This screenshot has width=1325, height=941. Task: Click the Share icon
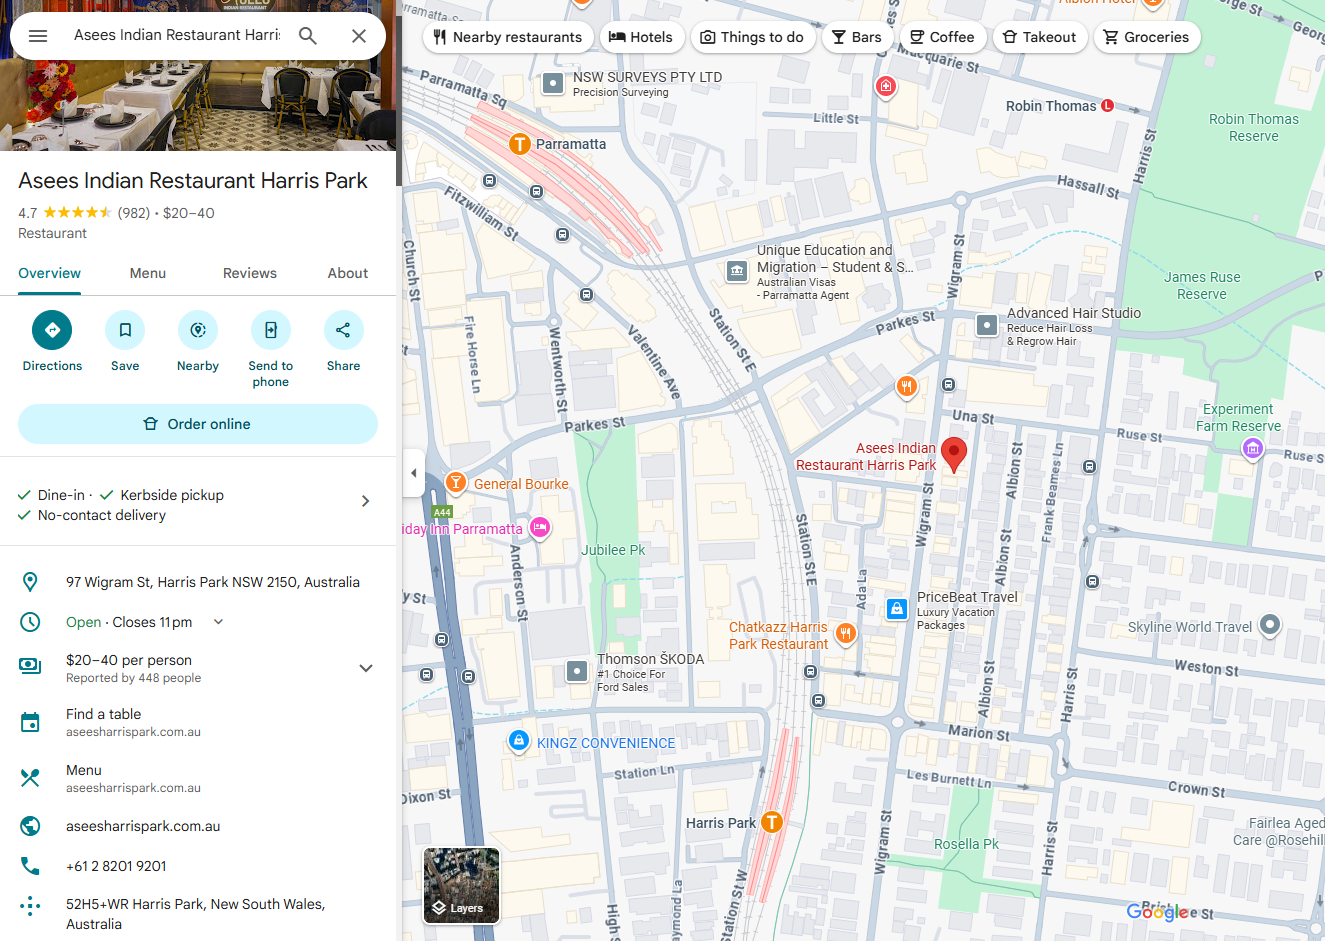[x=343, y=330]
